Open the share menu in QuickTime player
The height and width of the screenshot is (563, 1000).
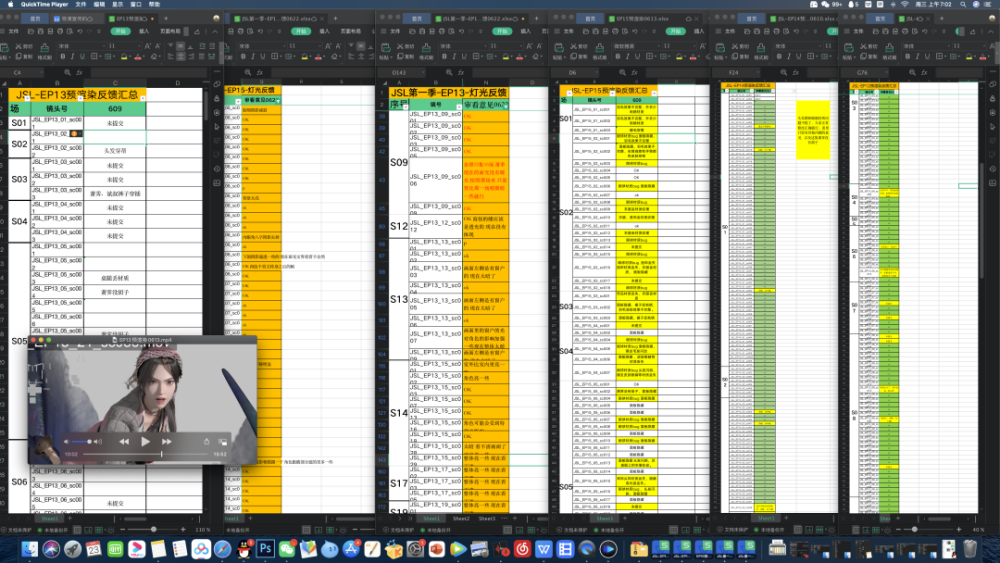(206, 441)
